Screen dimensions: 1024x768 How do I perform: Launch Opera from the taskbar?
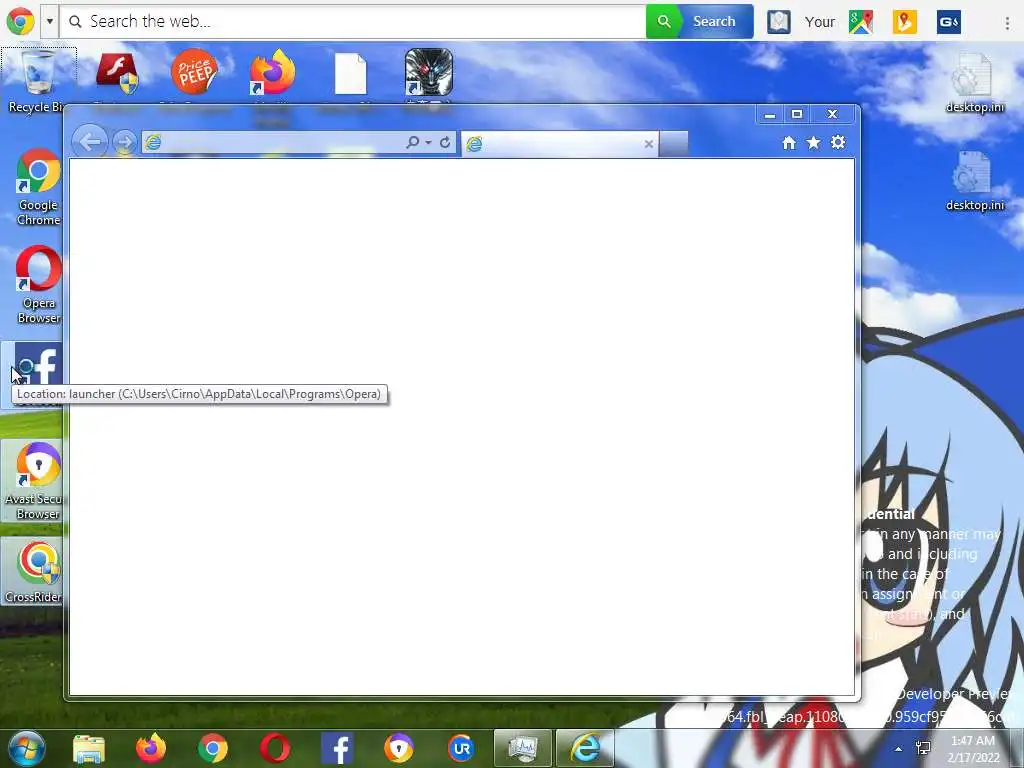click(275, 748)
